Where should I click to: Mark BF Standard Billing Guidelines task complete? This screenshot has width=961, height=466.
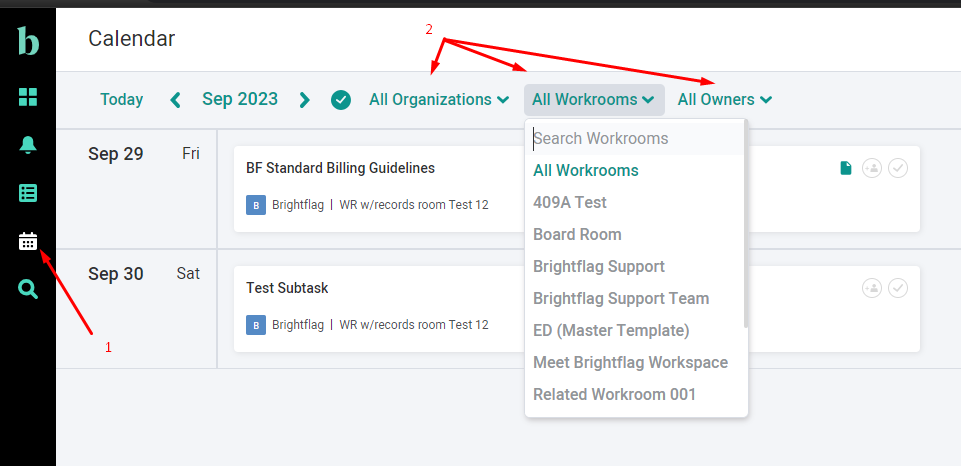pos(898,168)
